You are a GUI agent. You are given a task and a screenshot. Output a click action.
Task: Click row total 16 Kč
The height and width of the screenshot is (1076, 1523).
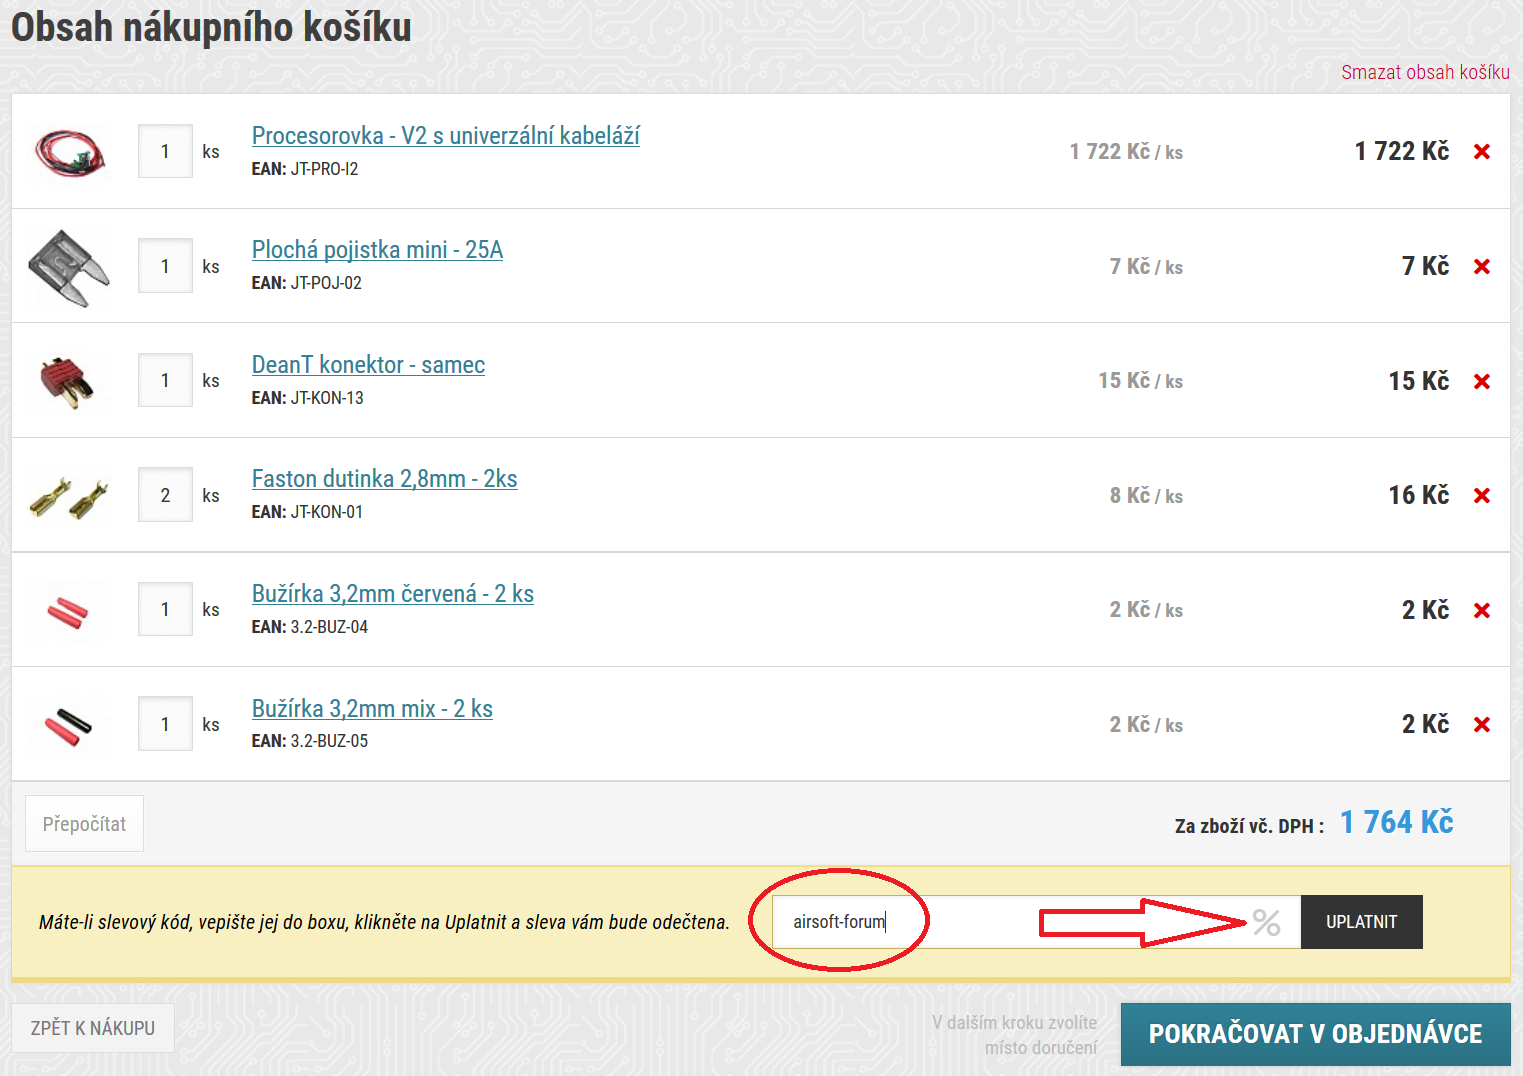coord(1418,495)
